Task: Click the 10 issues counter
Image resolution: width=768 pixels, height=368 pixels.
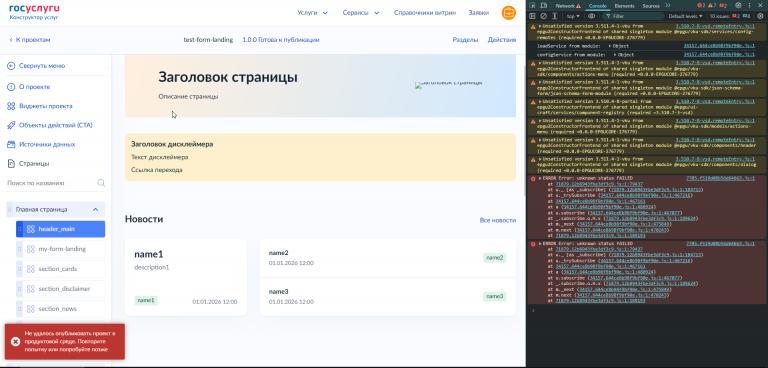Action: point(731,16)
